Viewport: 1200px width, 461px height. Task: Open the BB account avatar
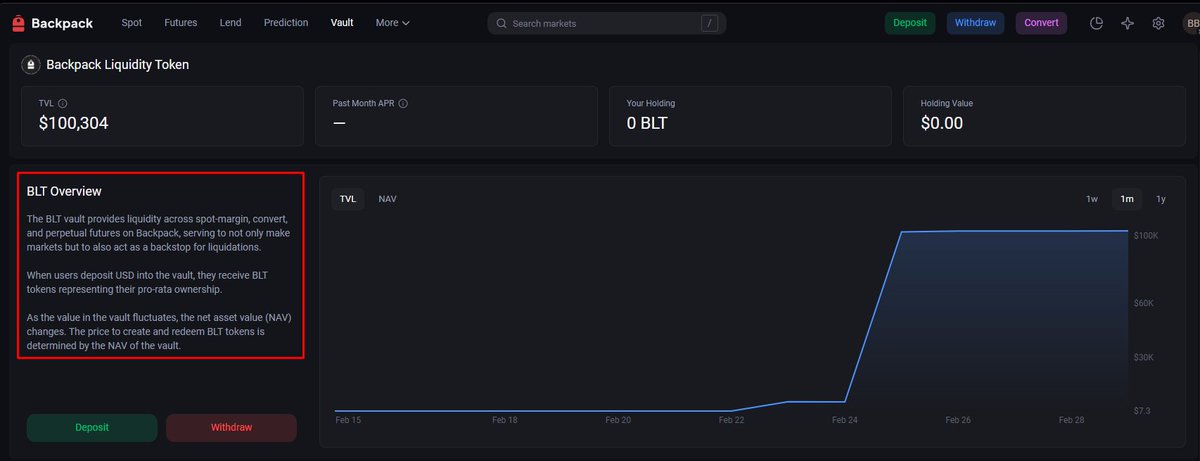pos(1190,23)
